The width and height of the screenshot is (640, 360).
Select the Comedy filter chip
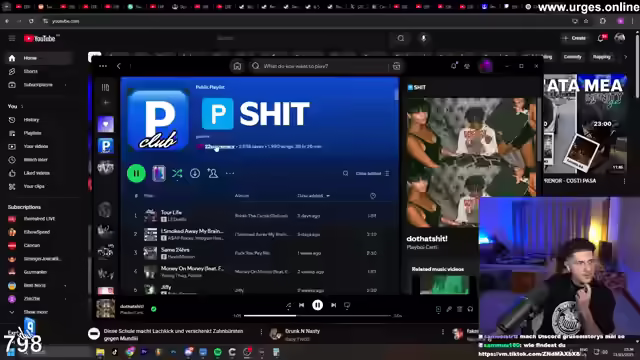click(572, 57)
